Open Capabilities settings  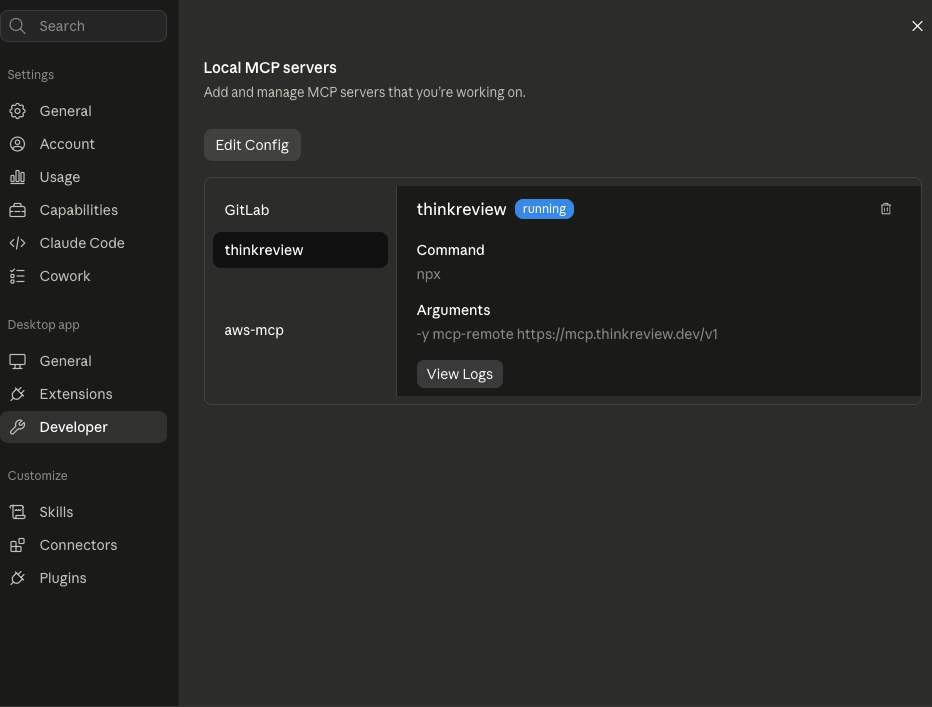[x=83, y=210]
